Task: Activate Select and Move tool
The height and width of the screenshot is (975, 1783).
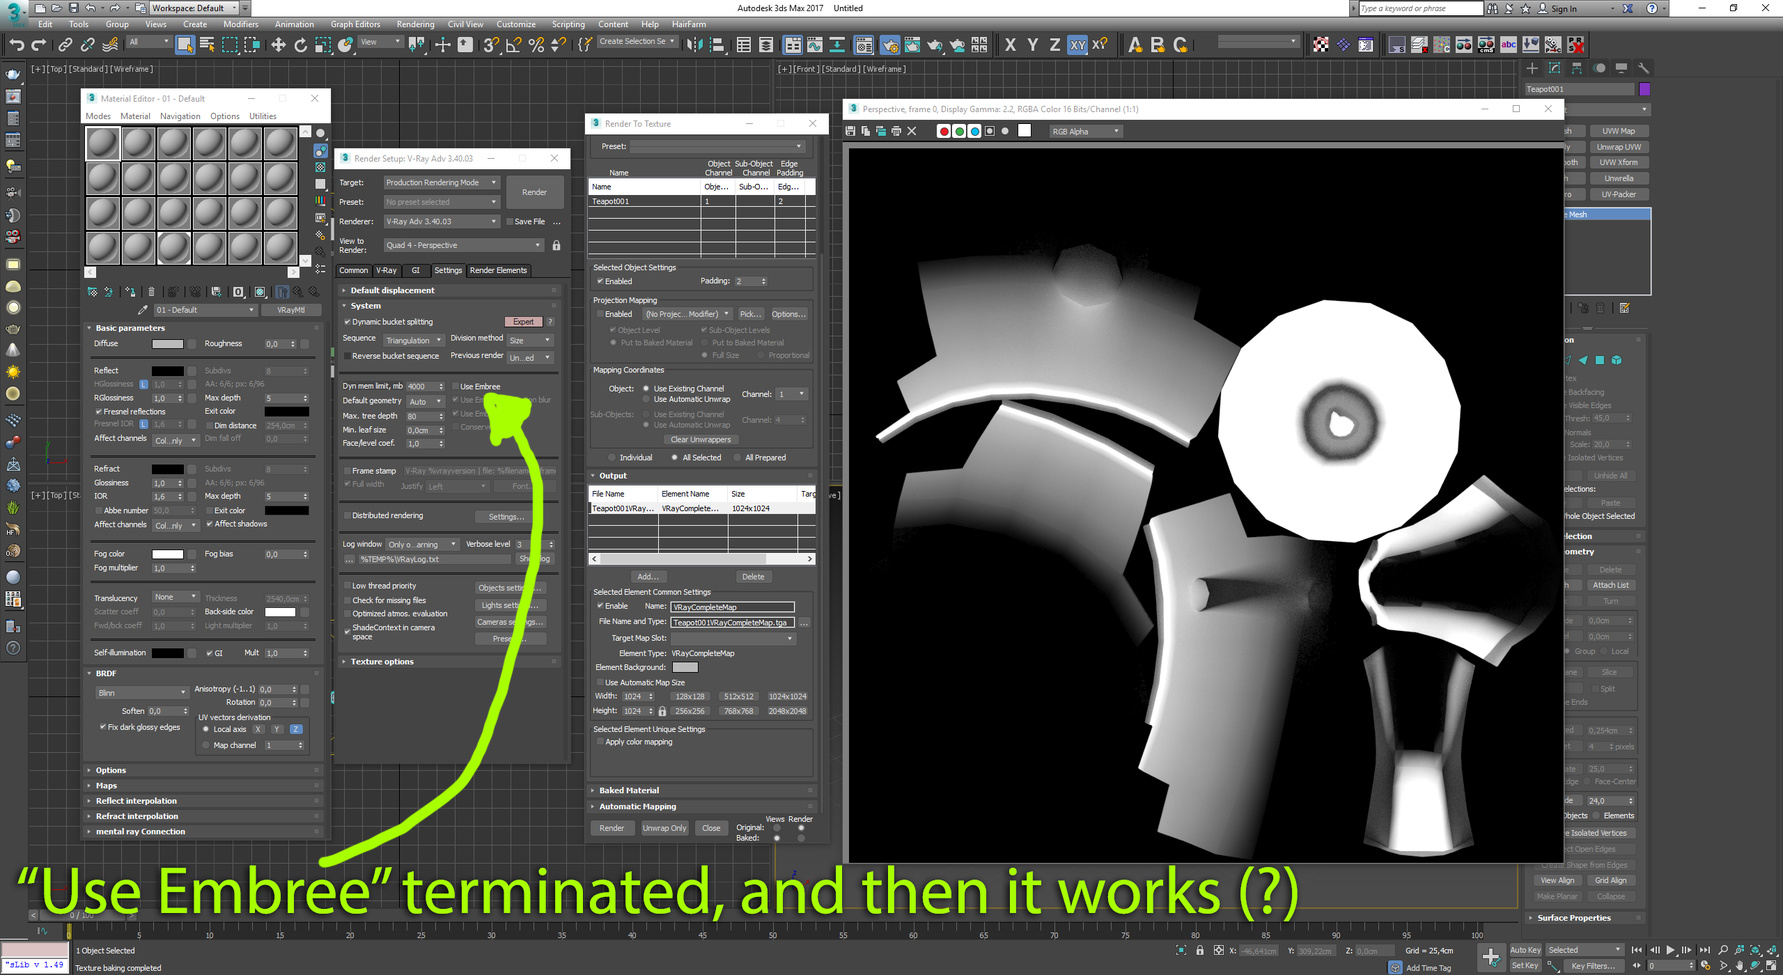Action: 278,45
